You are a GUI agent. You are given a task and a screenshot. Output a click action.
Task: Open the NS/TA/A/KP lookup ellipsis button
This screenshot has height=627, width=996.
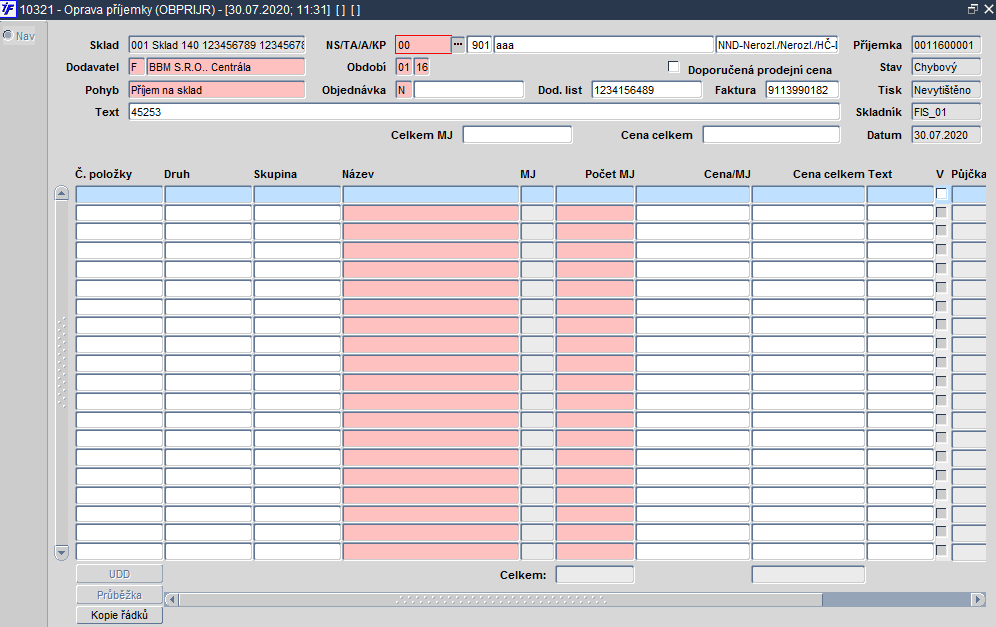[458, 44]
